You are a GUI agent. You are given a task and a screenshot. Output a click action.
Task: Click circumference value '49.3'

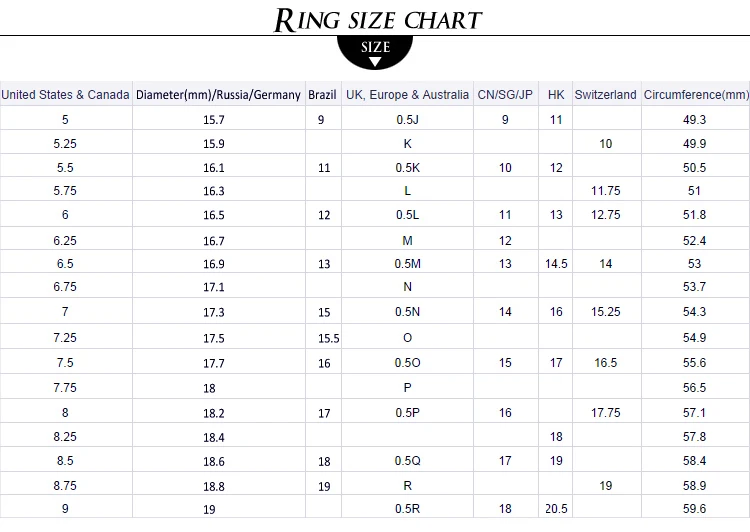(x=695, y=120)
